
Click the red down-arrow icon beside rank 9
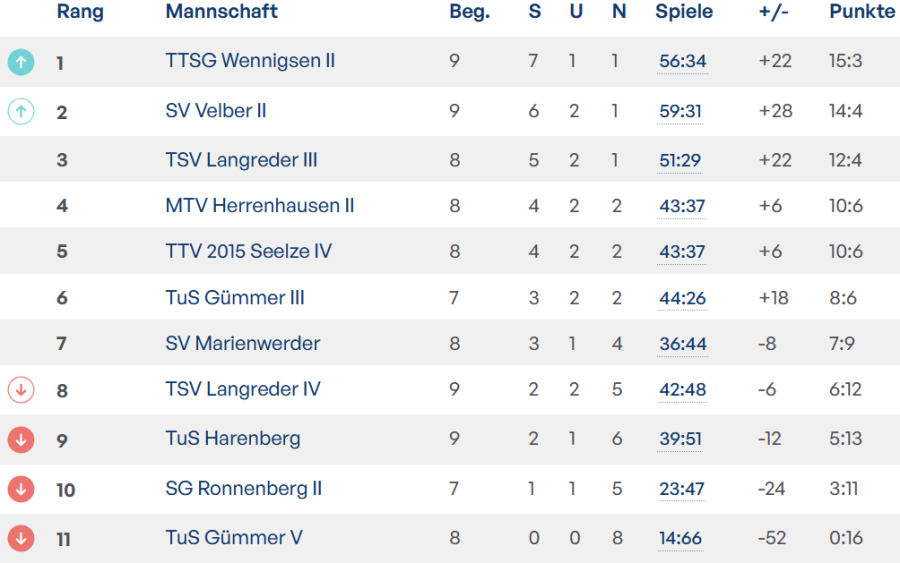point(21,439)
